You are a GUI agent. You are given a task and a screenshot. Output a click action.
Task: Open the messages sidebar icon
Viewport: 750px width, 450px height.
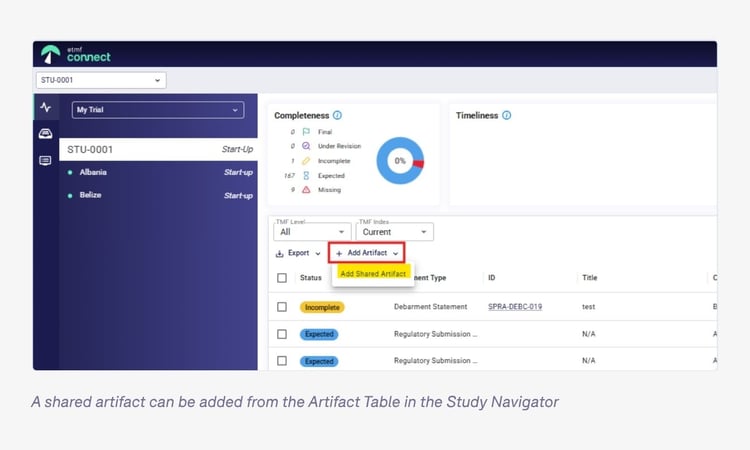point(45,160)
